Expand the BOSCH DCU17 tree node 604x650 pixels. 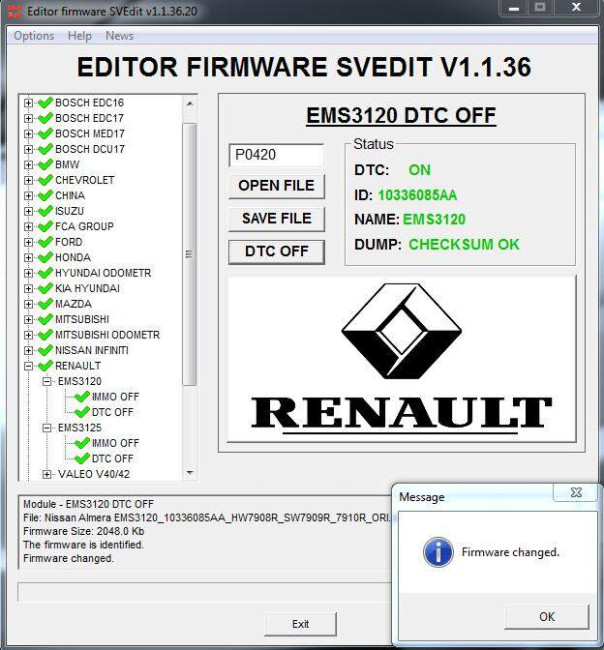(28, 149)
